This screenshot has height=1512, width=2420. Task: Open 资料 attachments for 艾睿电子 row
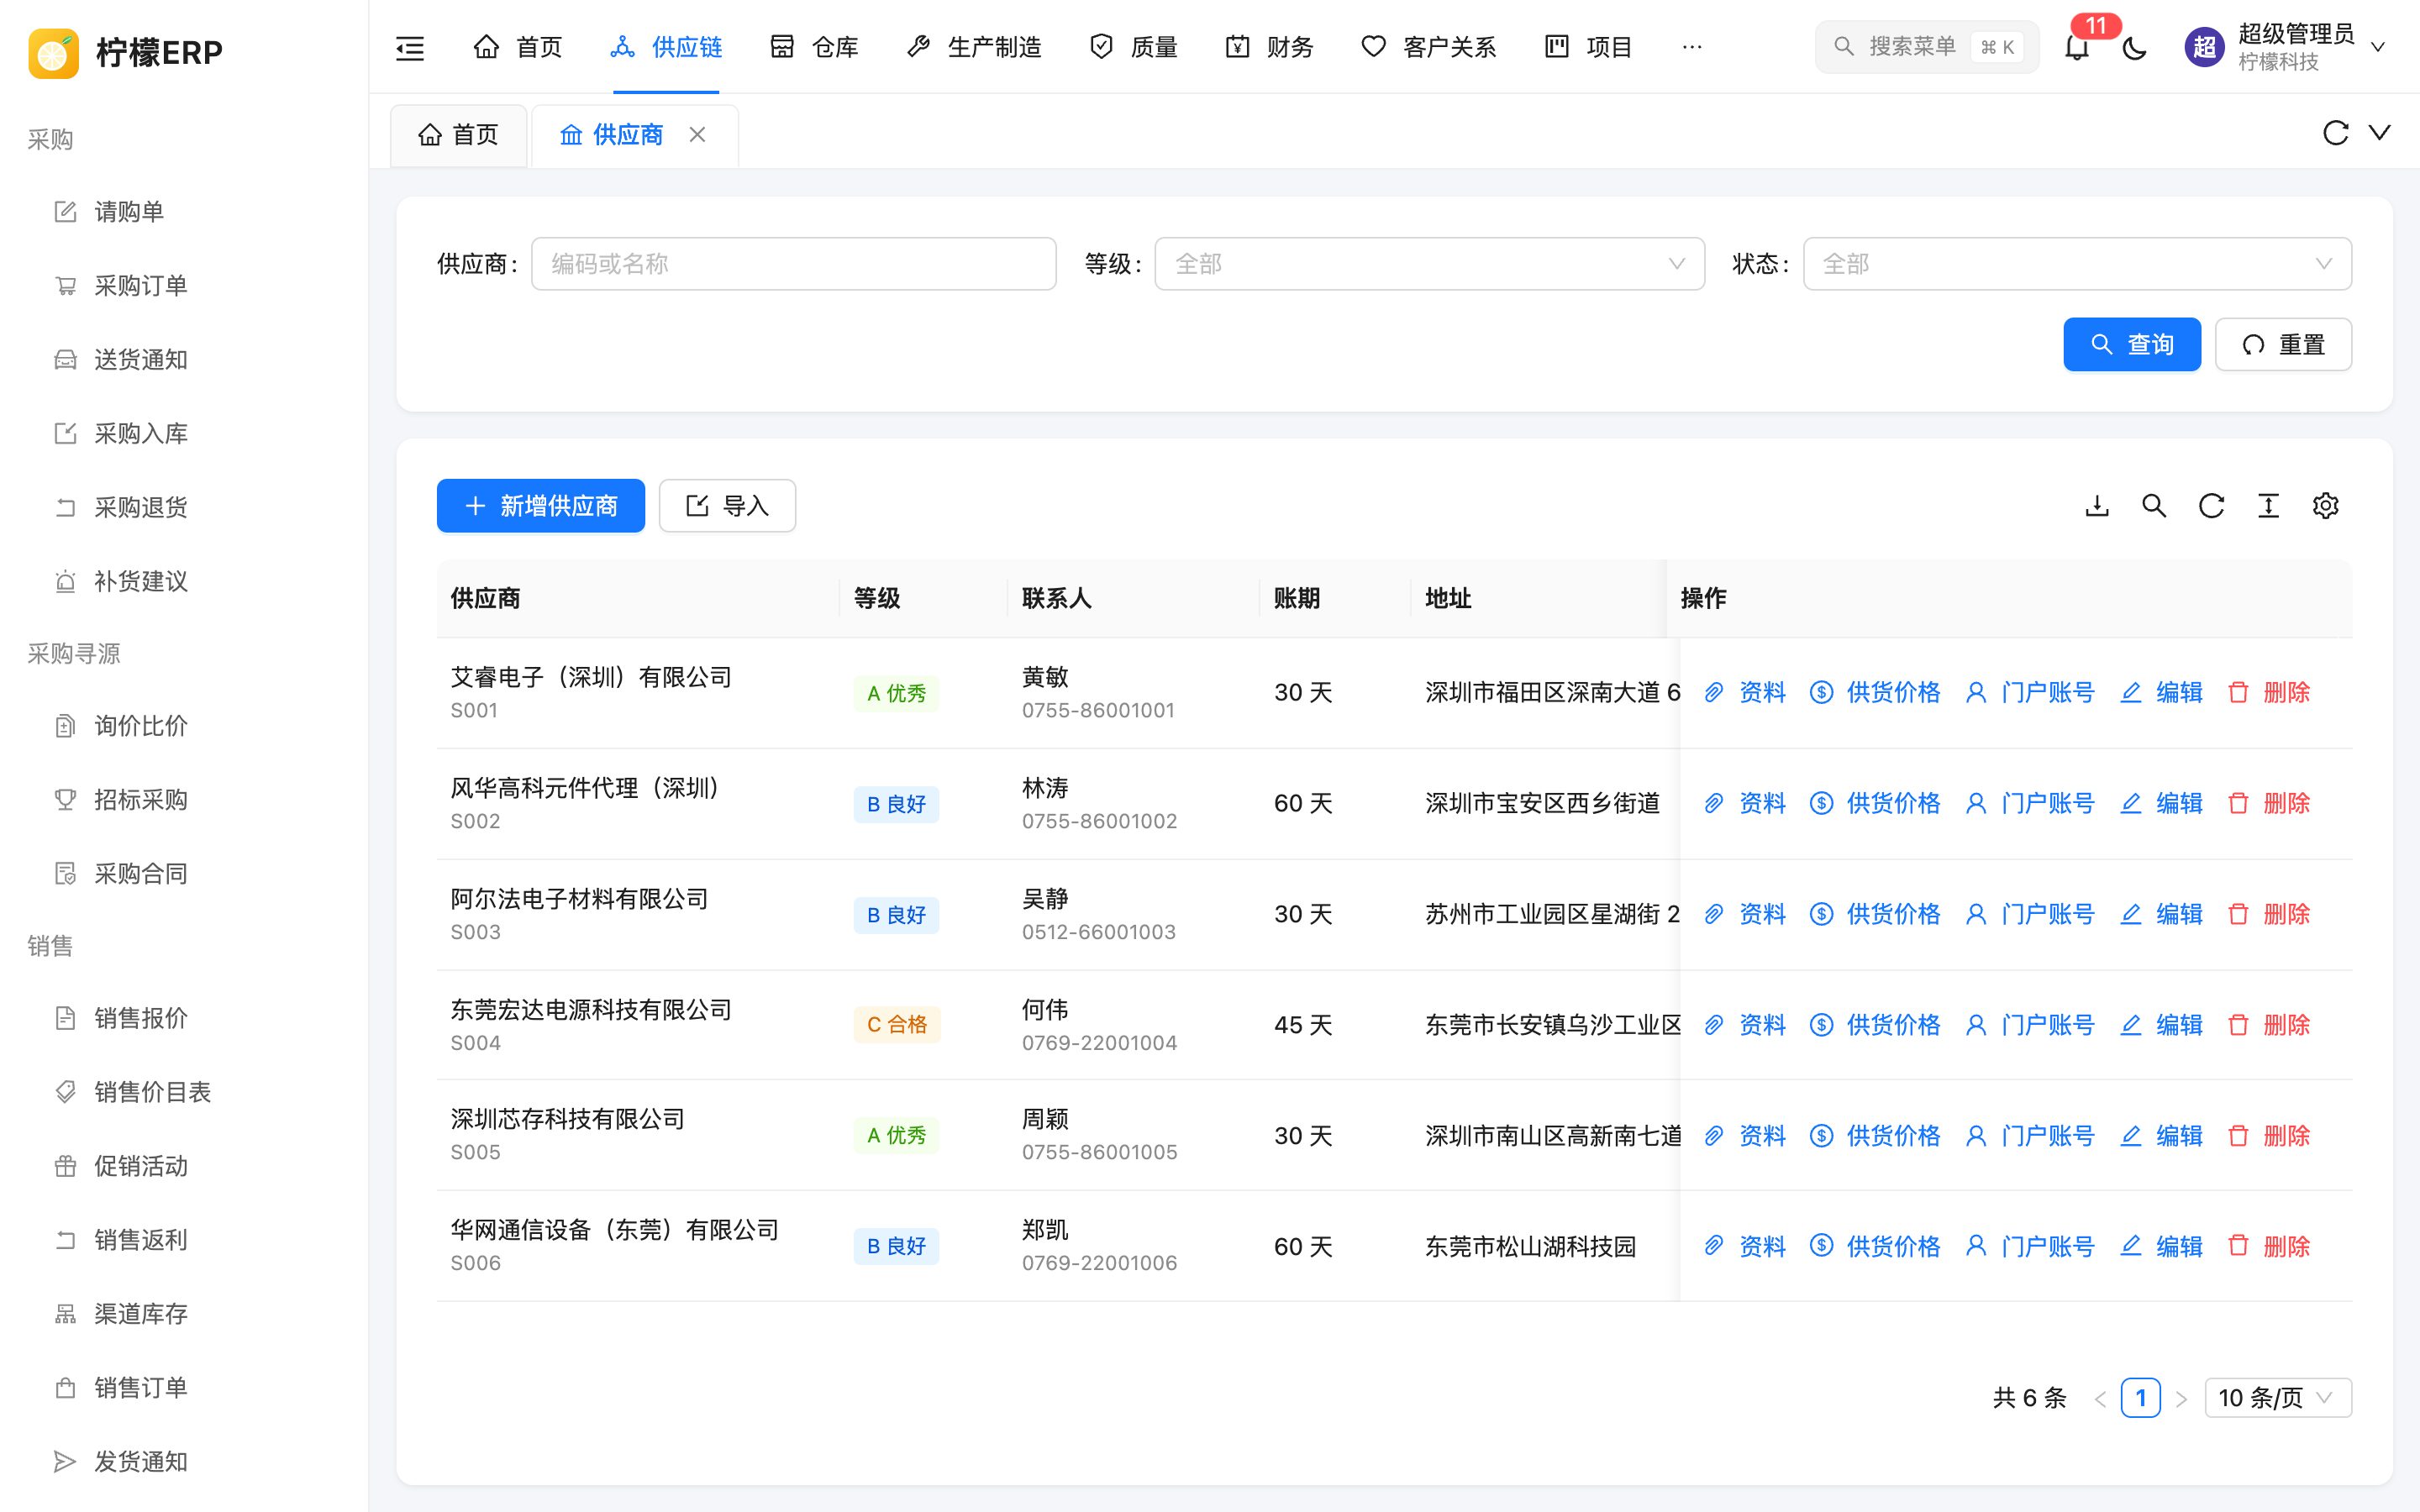click(1745, 692)
